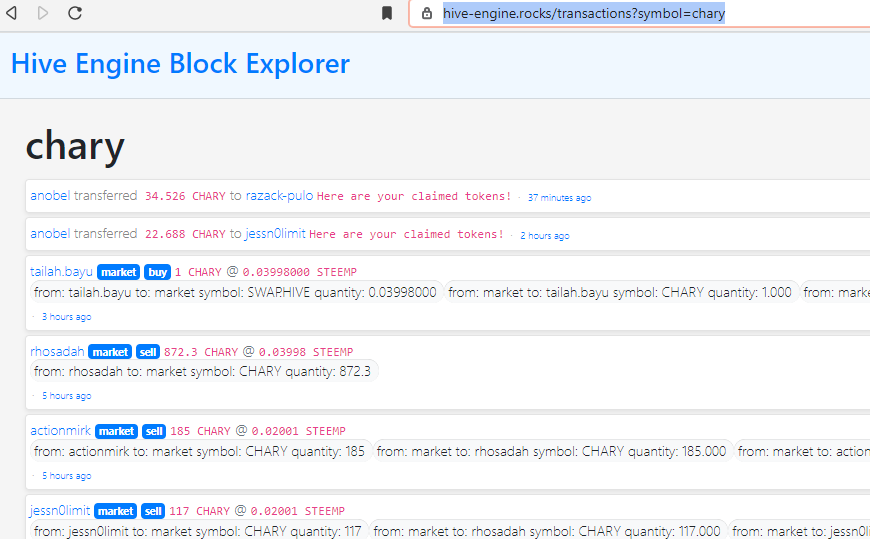This screenshot has width=870, height=539.
Task: Open anobel in the 22.688 CHARY transfer row
Action: [50, 234]
